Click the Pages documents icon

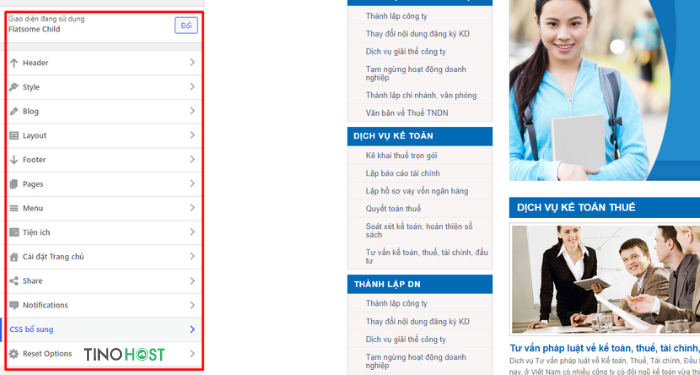tap(14, 184)
